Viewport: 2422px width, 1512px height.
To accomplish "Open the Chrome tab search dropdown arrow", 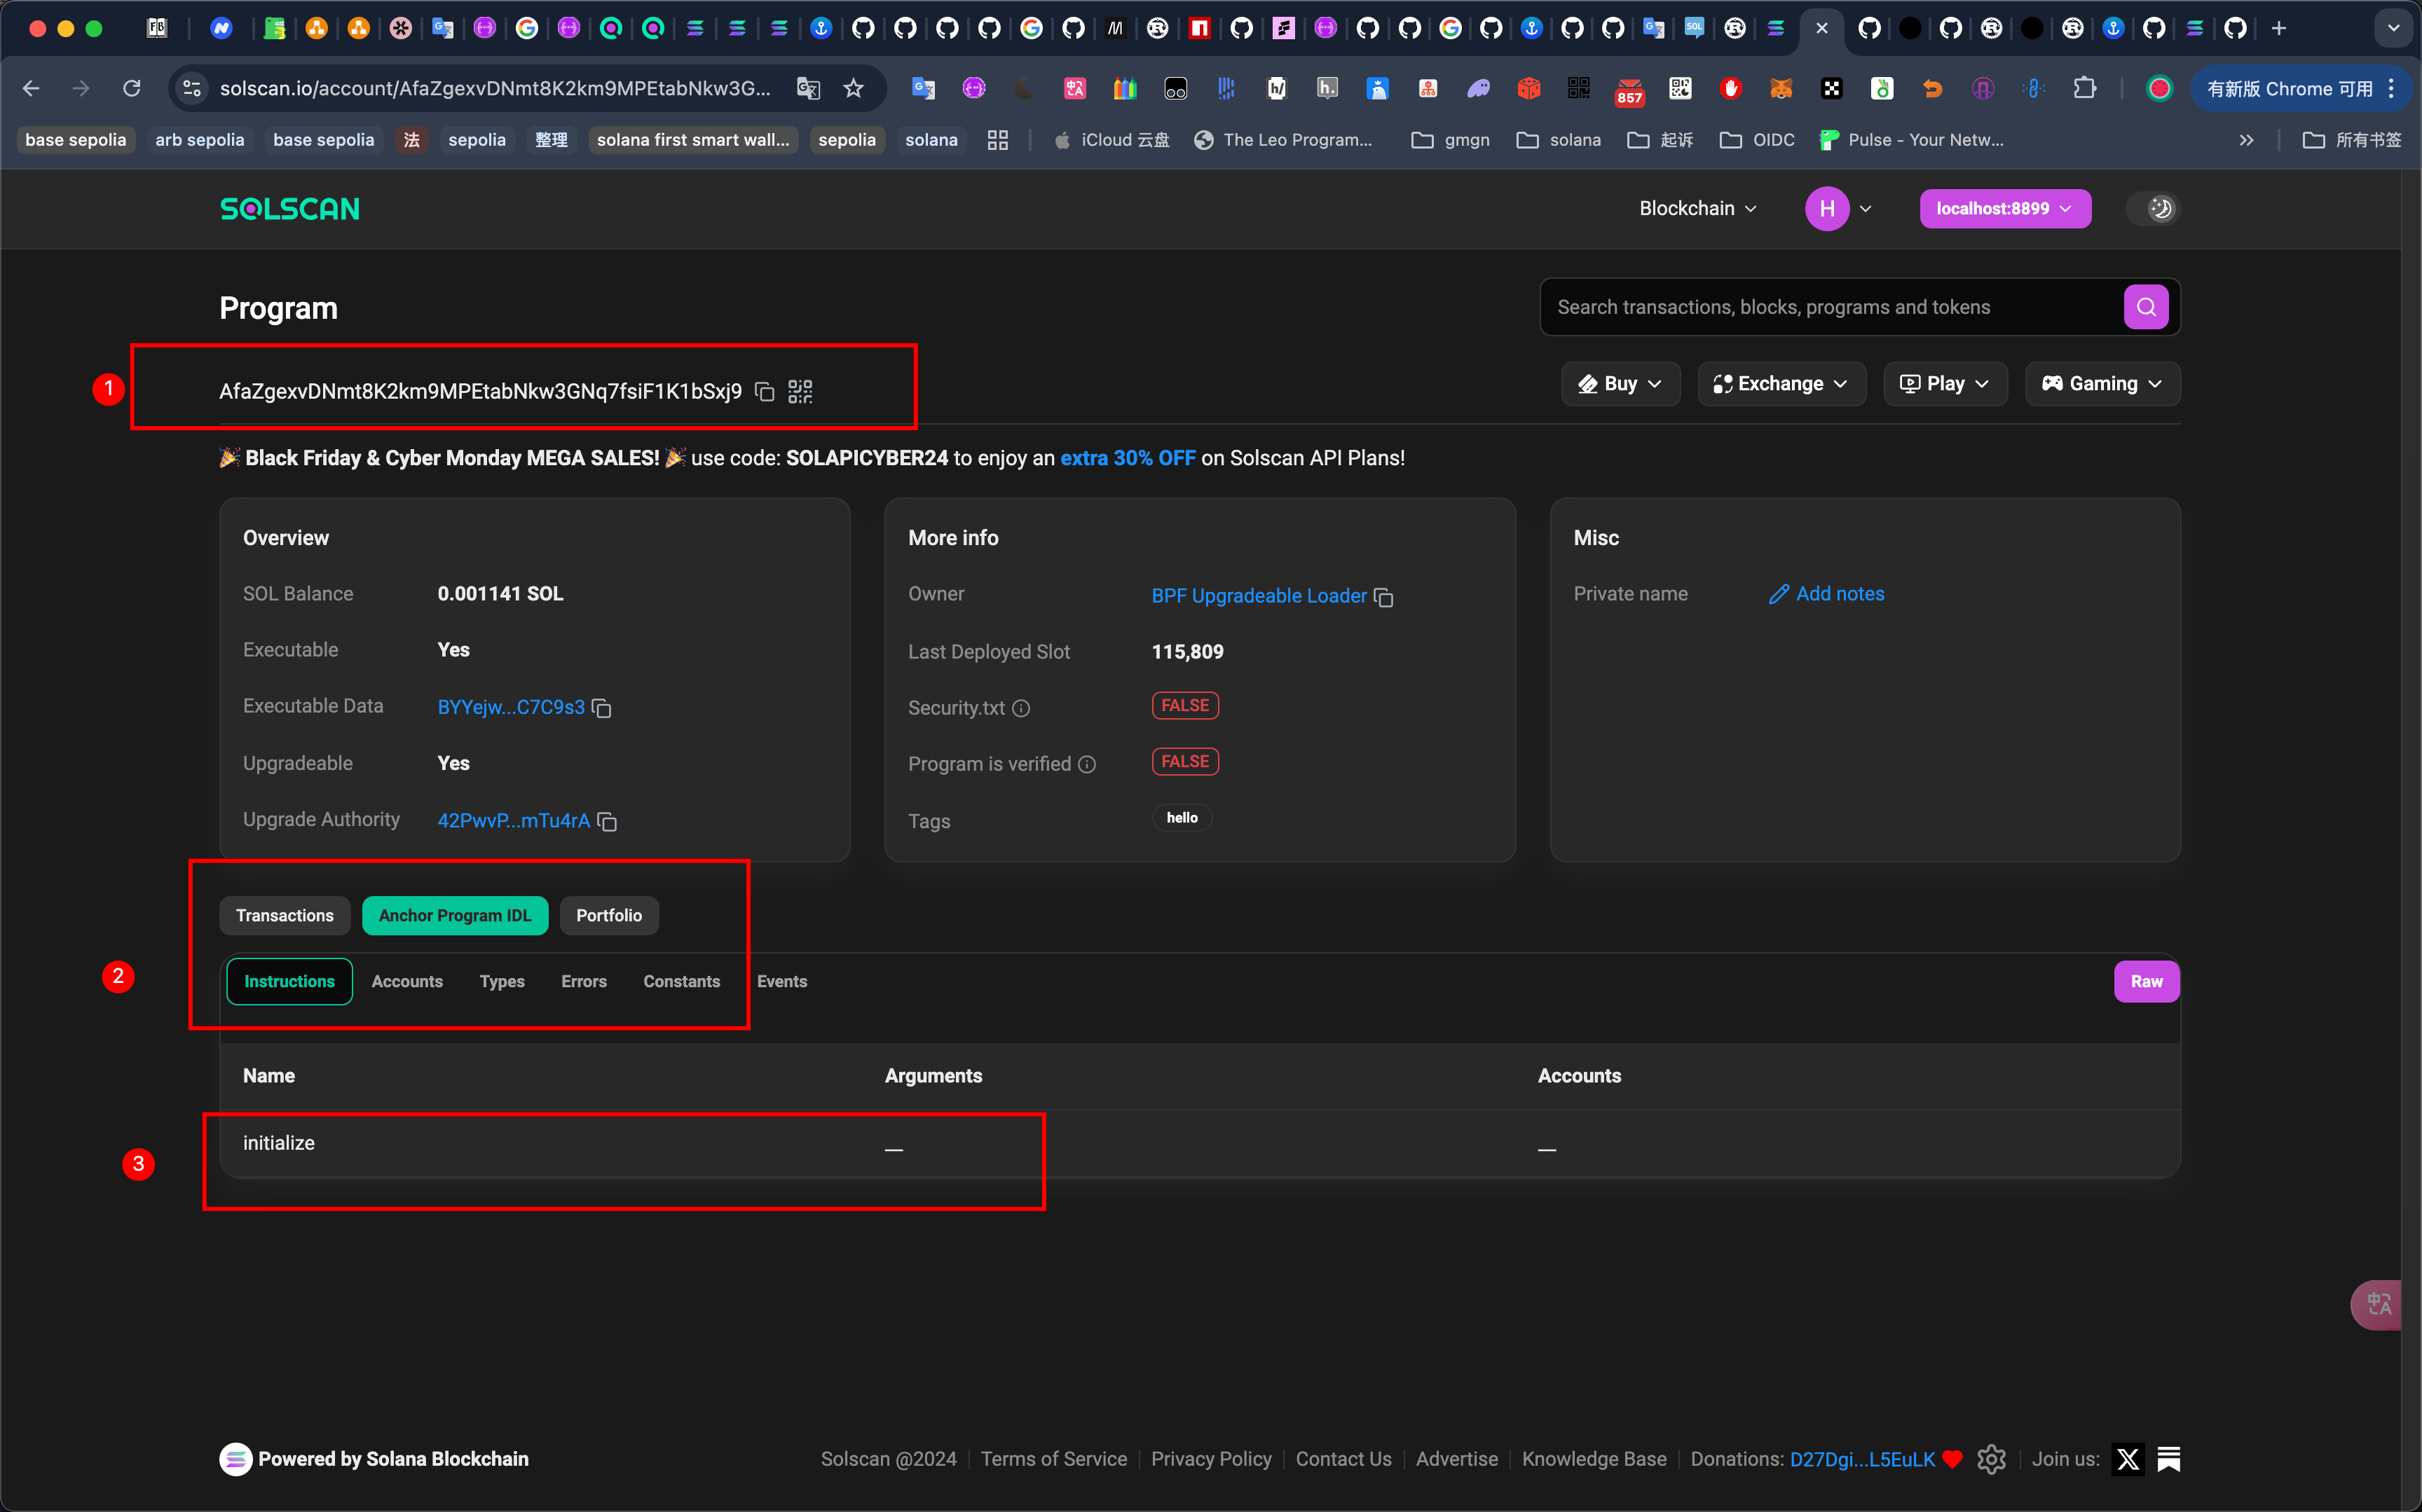I will [x=2393, y=28].
